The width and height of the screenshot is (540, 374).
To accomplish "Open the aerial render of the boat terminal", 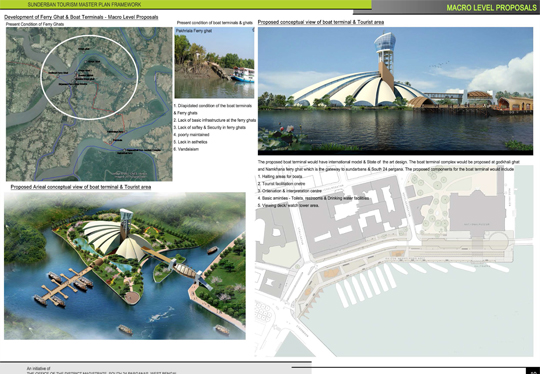I will 125,266.
